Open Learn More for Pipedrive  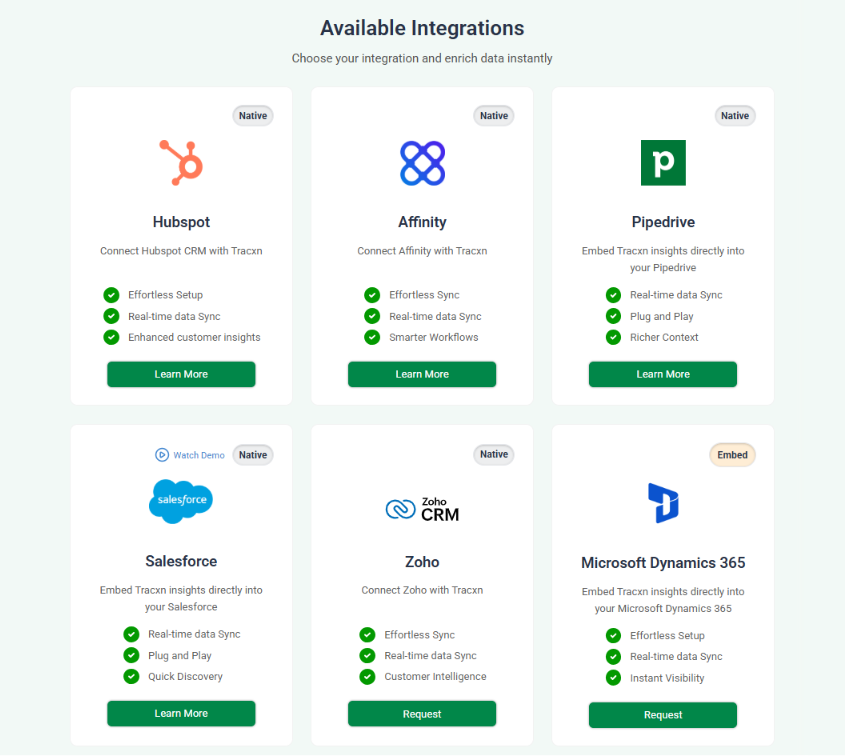[x=663, y=374]
